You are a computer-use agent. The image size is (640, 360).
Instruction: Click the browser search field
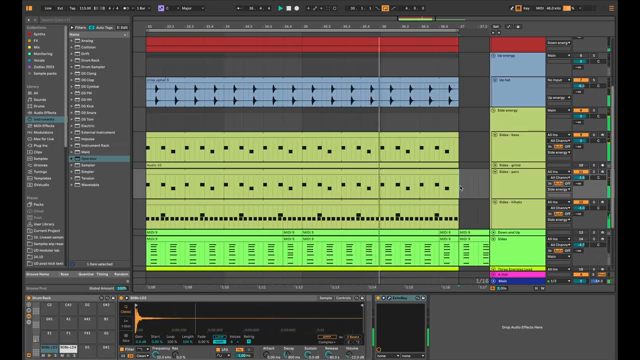click(84, 20)
